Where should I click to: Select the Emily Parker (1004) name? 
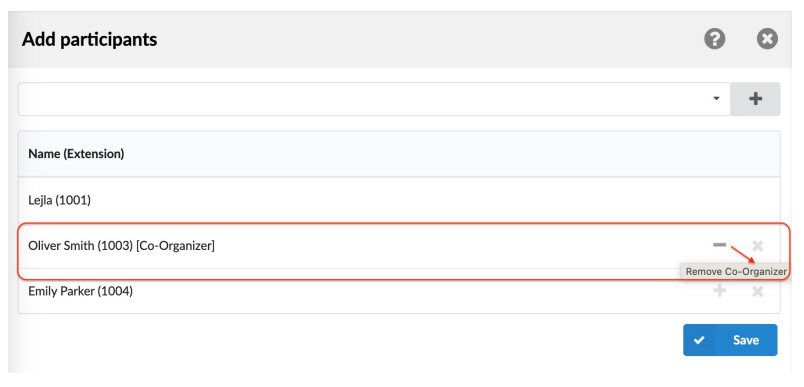coord(81,291)
